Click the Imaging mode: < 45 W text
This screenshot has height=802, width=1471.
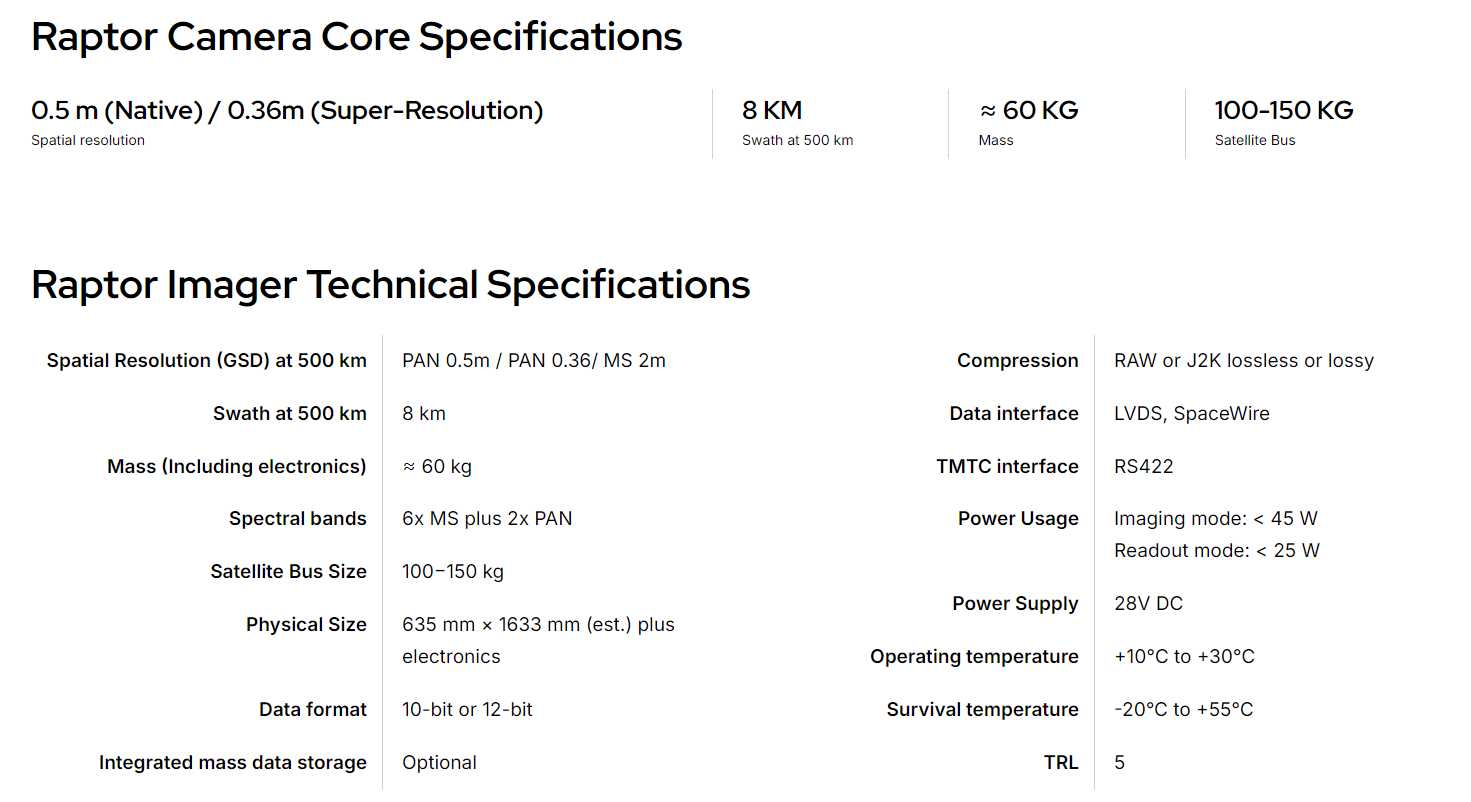(1216, 519)
